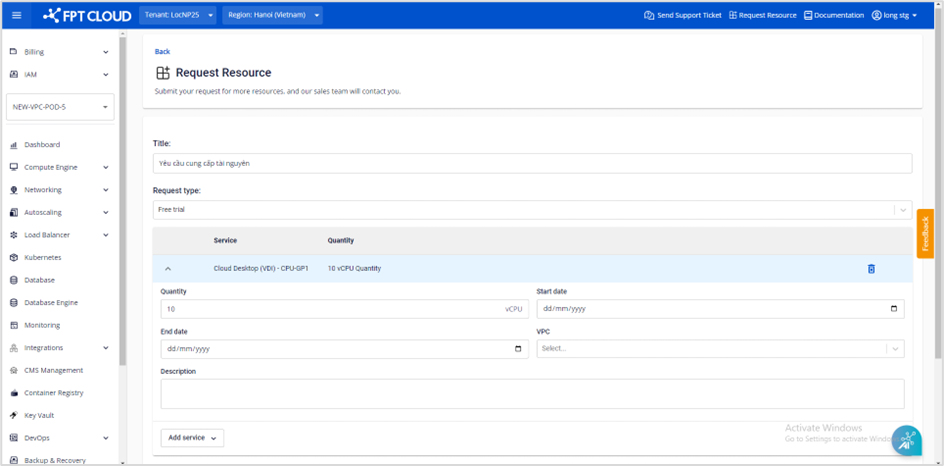The width and height of the screenshot is (944, 466).
Task: Collapse the Cloud Desktop service row
Action: click(x=168, y=269)
